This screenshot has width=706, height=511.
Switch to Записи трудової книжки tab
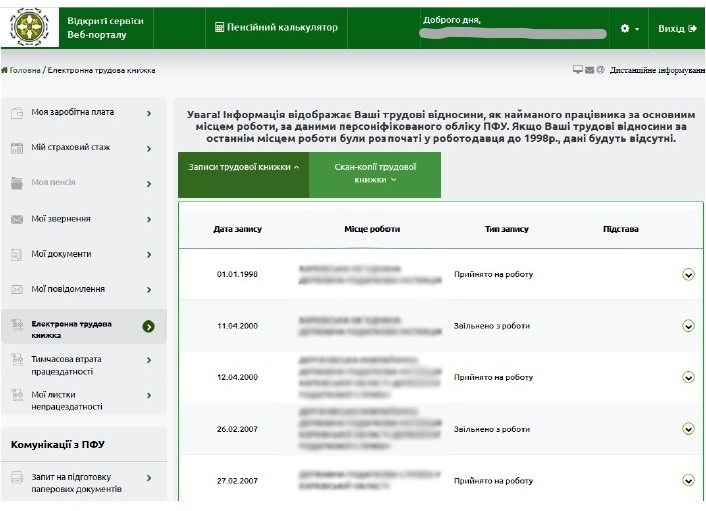tap(244, 175)
